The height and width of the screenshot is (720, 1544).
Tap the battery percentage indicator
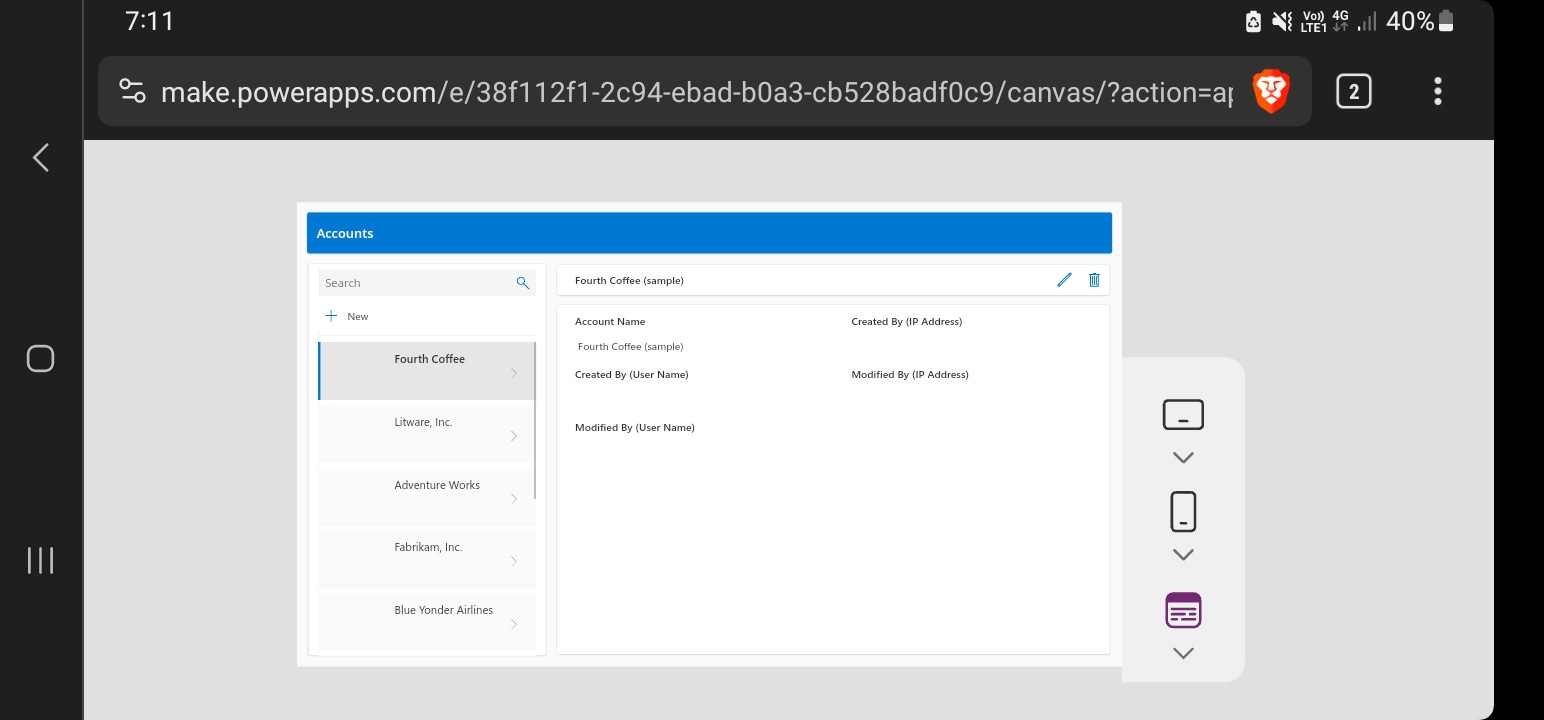pyautogui.click(x=1410, y=21)
